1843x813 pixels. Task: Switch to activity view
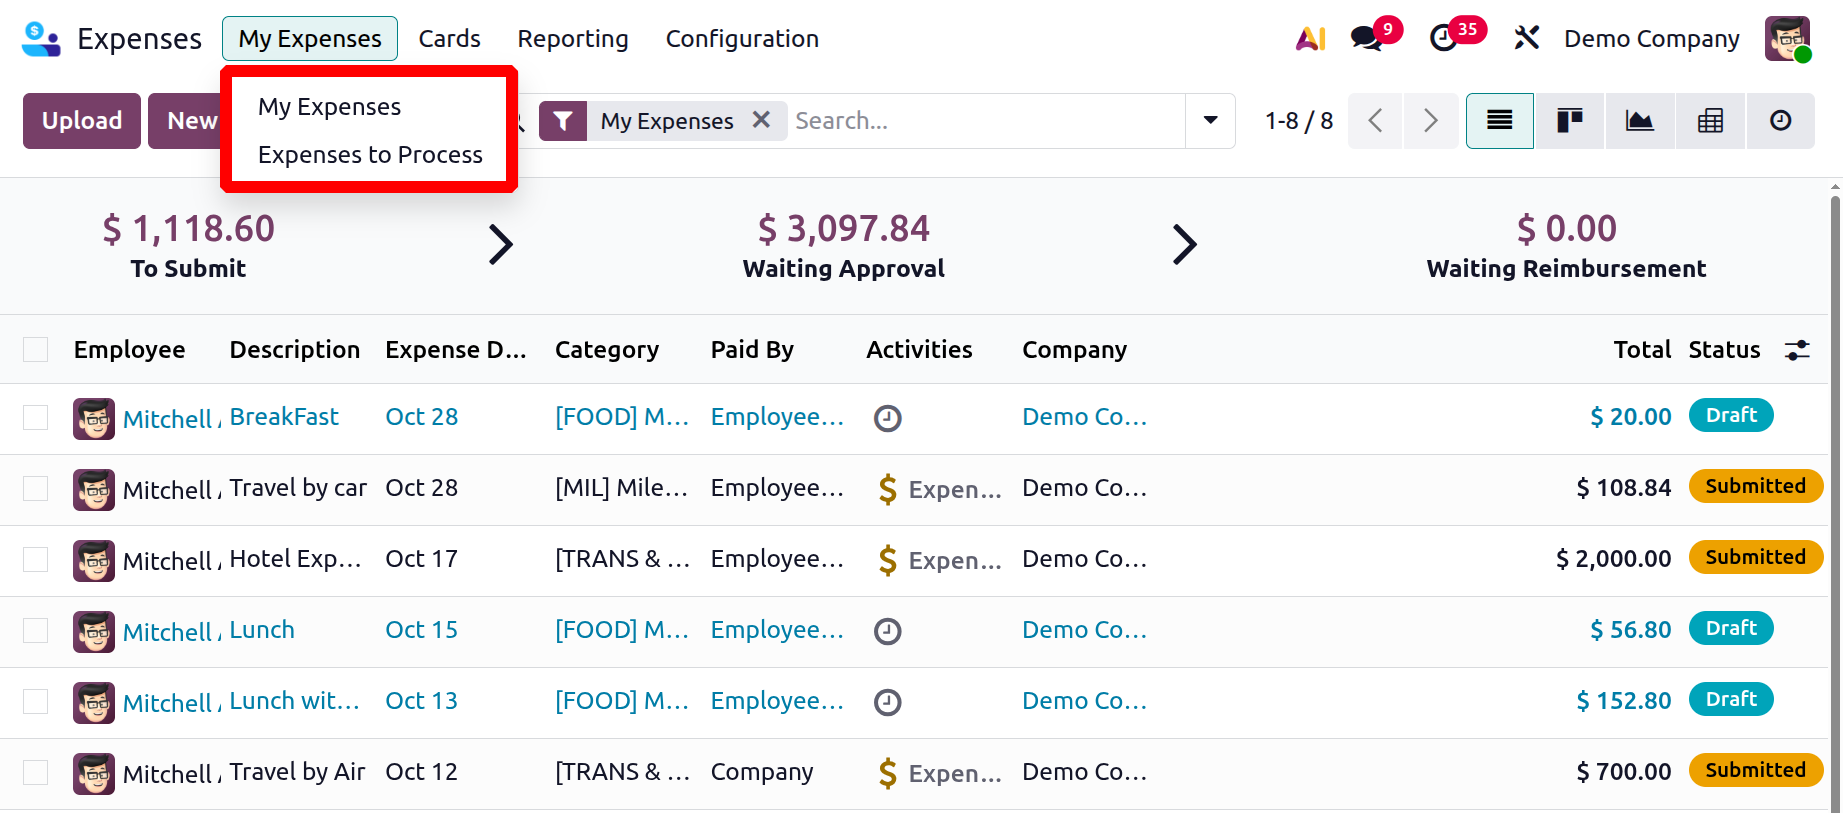pos(1780,121)
